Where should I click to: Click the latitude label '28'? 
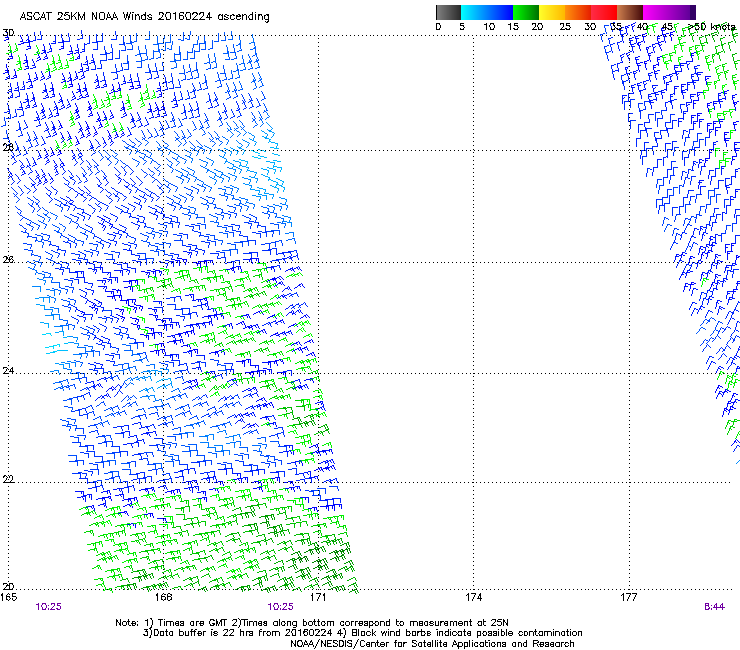(8, 147)
